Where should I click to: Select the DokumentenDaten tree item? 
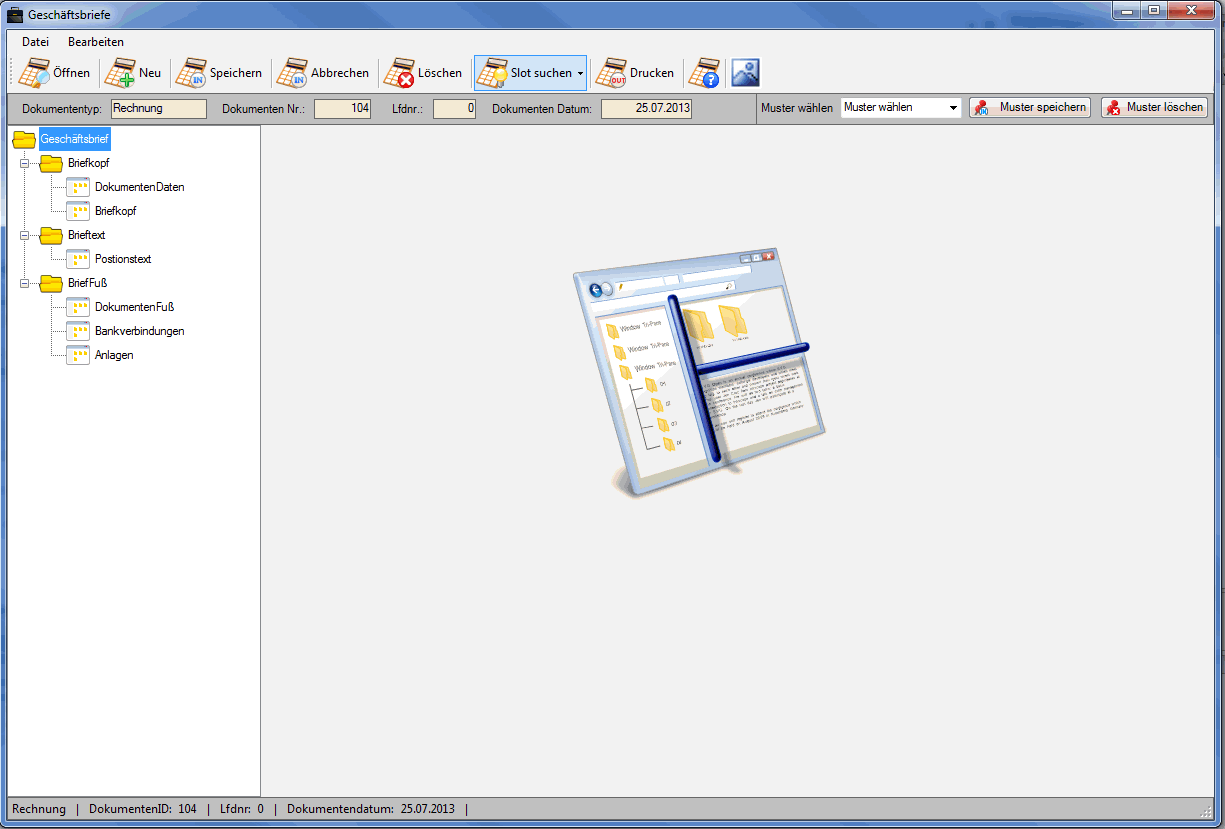click(139, 187)
